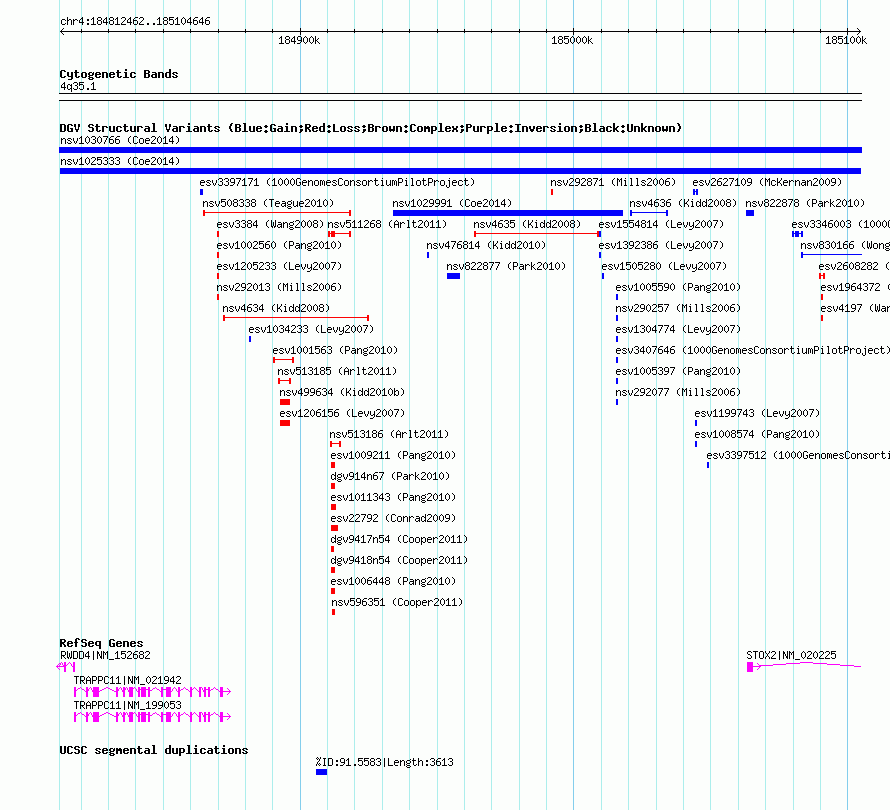Click nsv822878 (Park2010) label
Image resolution: width=890 pixels, height=810 pixels.
click(805, 203)
